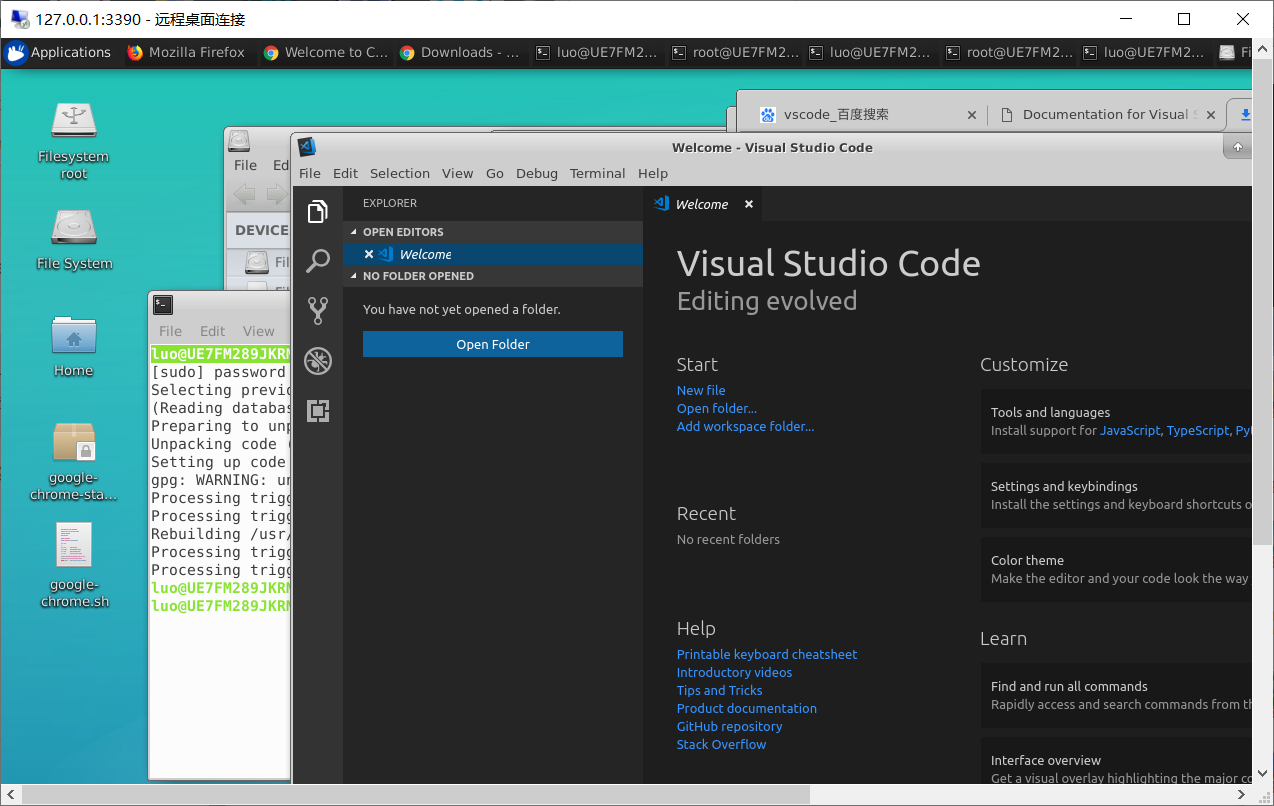Click the terminal window title bar icon
Viewport: 1274px width, 806px height.
coord(163,305)
